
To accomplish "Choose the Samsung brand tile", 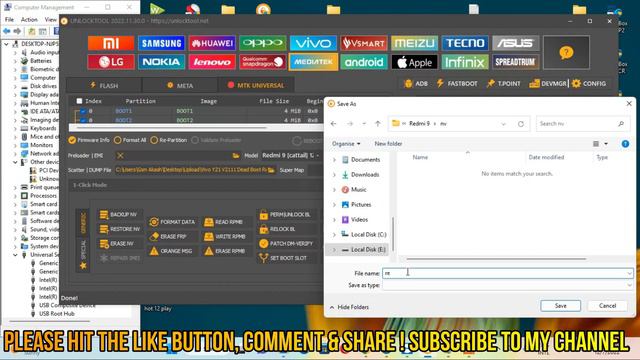I will pos(161,43).
